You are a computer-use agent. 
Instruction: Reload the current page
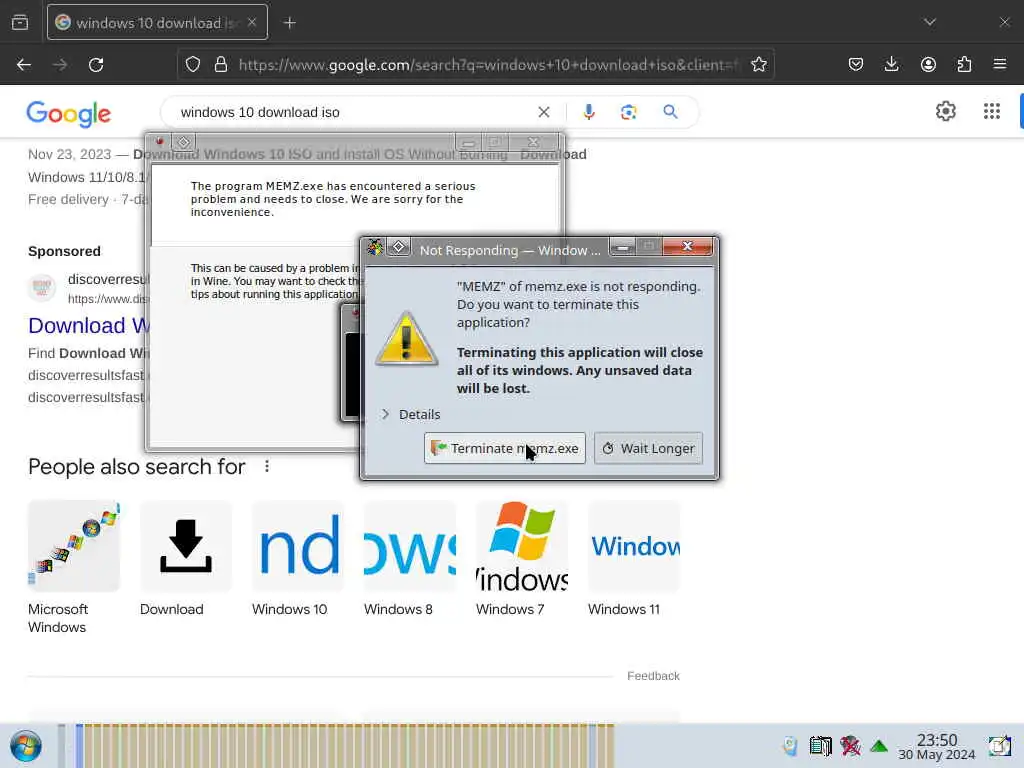coord(96,65)
